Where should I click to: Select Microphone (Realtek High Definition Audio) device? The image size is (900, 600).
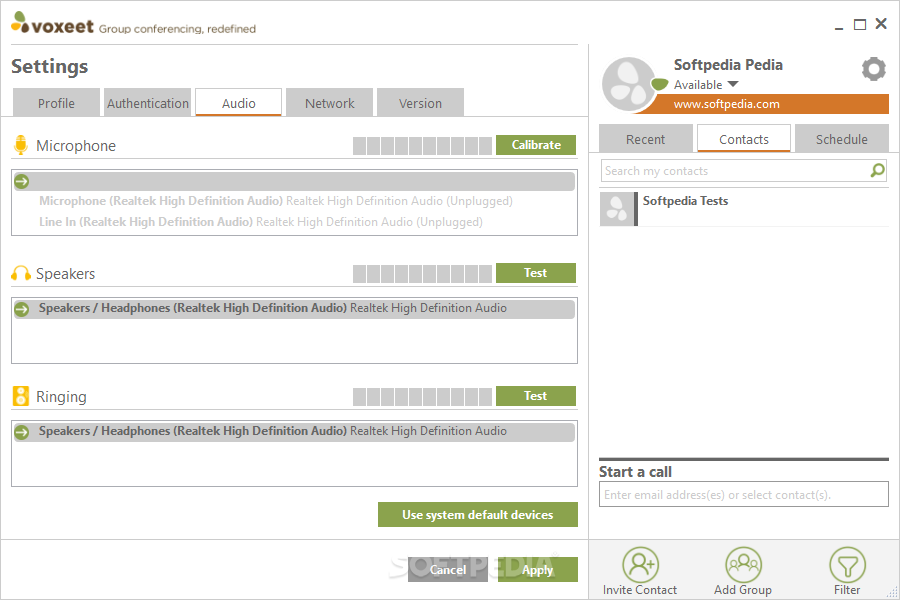click(294, 201)
